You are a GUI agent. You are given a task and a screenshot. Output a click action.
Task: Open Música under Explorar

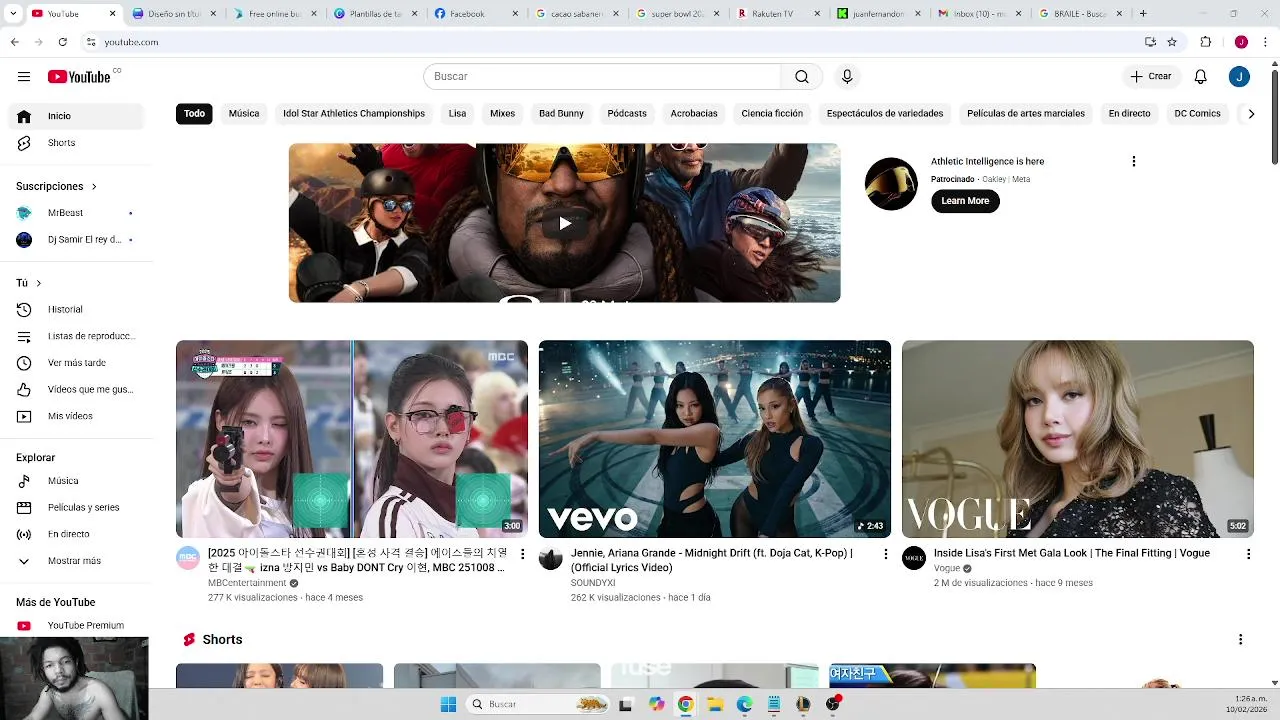tap(76, 481)
